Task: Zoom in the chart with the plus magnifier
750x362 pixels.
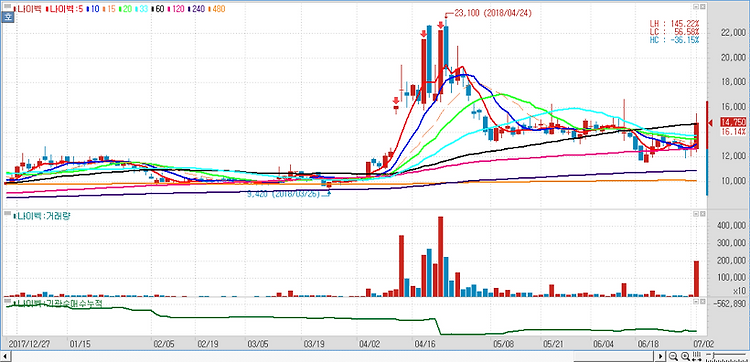Action: click(685, 356)
